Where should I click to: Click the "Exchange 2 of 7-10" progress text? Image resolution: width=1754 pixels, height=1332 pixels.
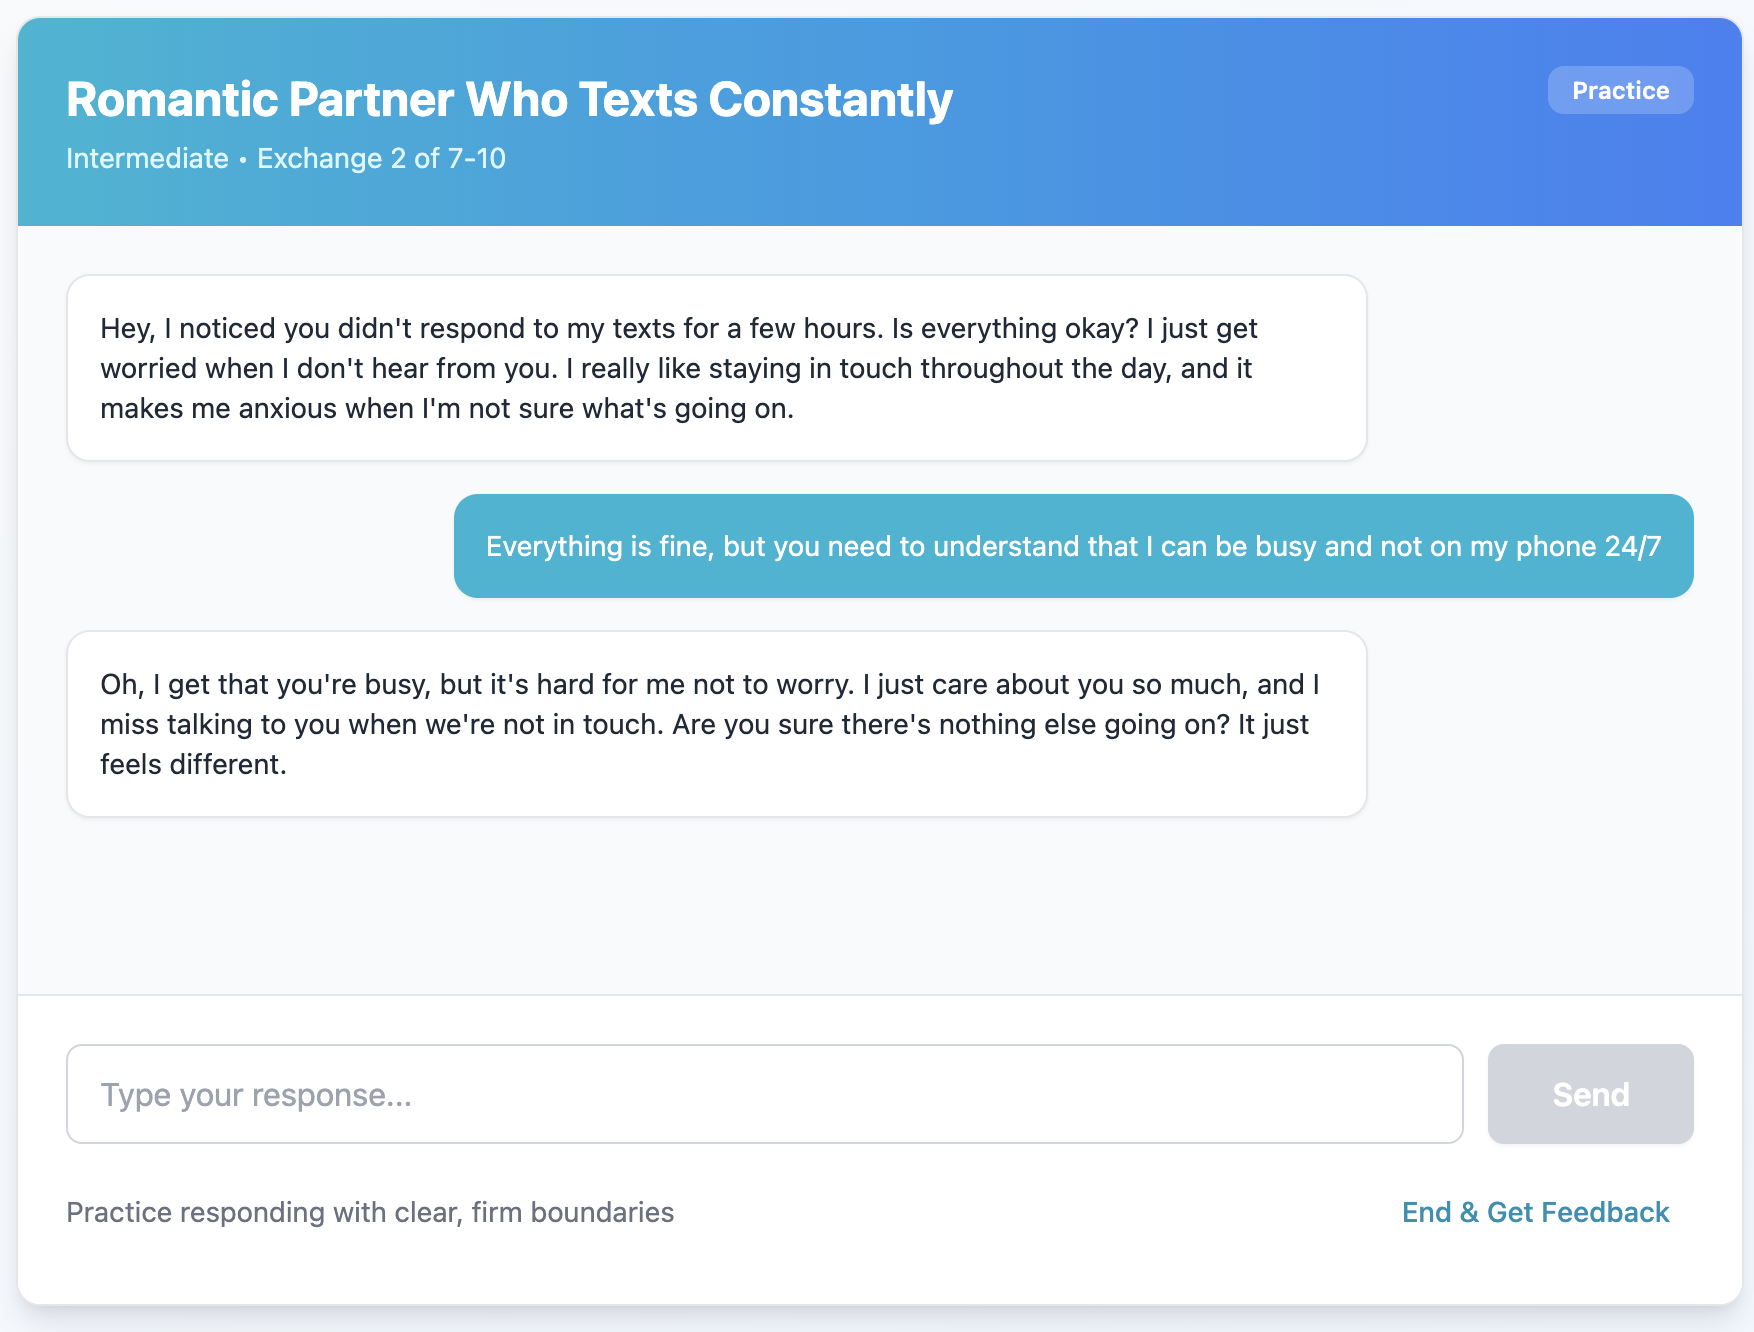[x=381, y=158]
